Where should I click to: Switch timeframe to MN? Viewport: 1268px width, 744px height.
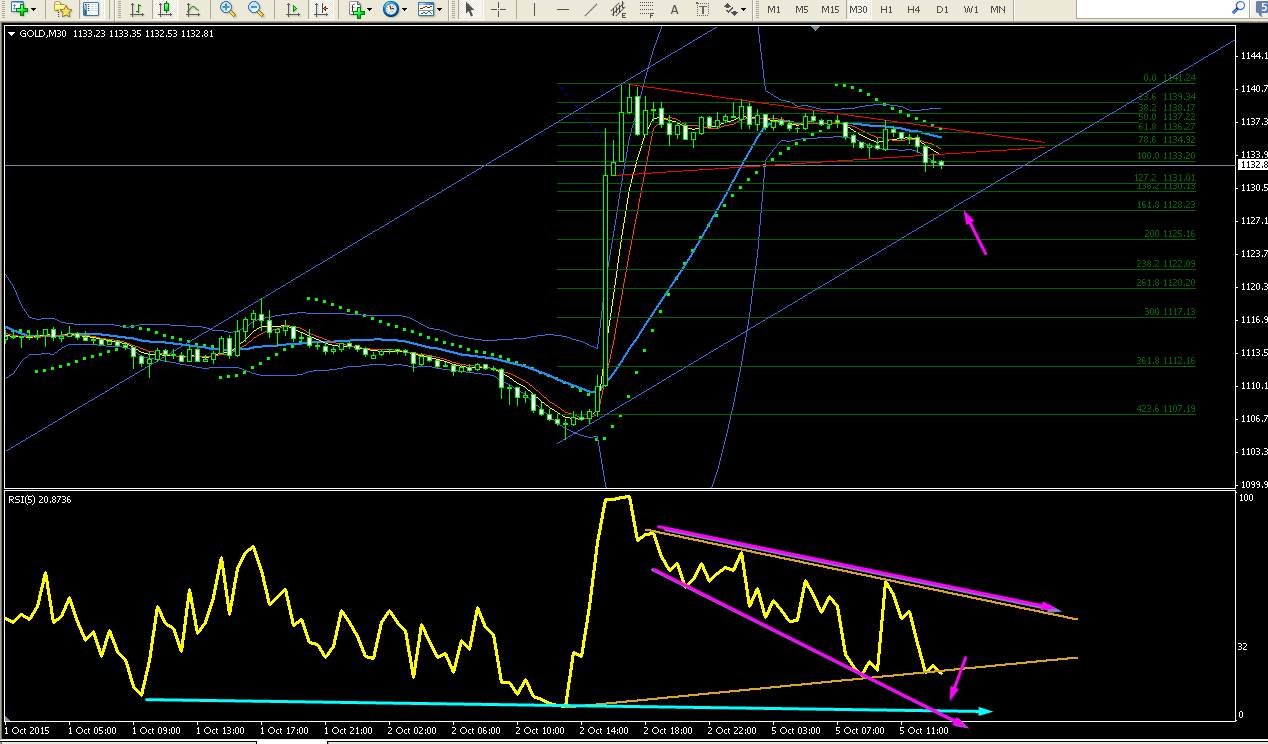click(998, 9)
